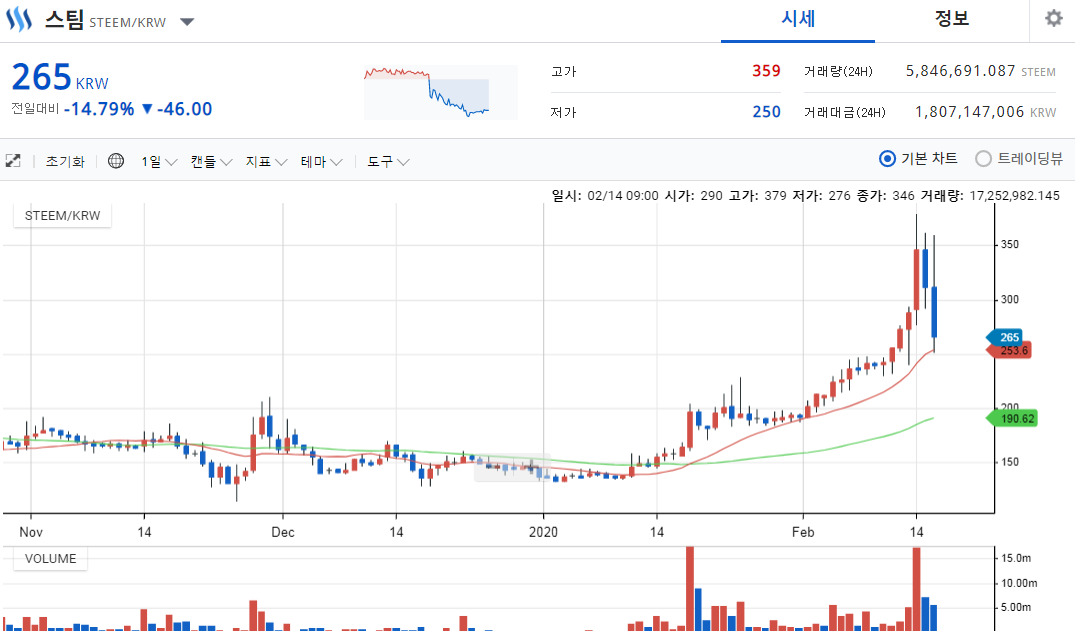Click the 저가 250 low price value
Viewport: 1075px width, 633px height.
pos(766,112)
